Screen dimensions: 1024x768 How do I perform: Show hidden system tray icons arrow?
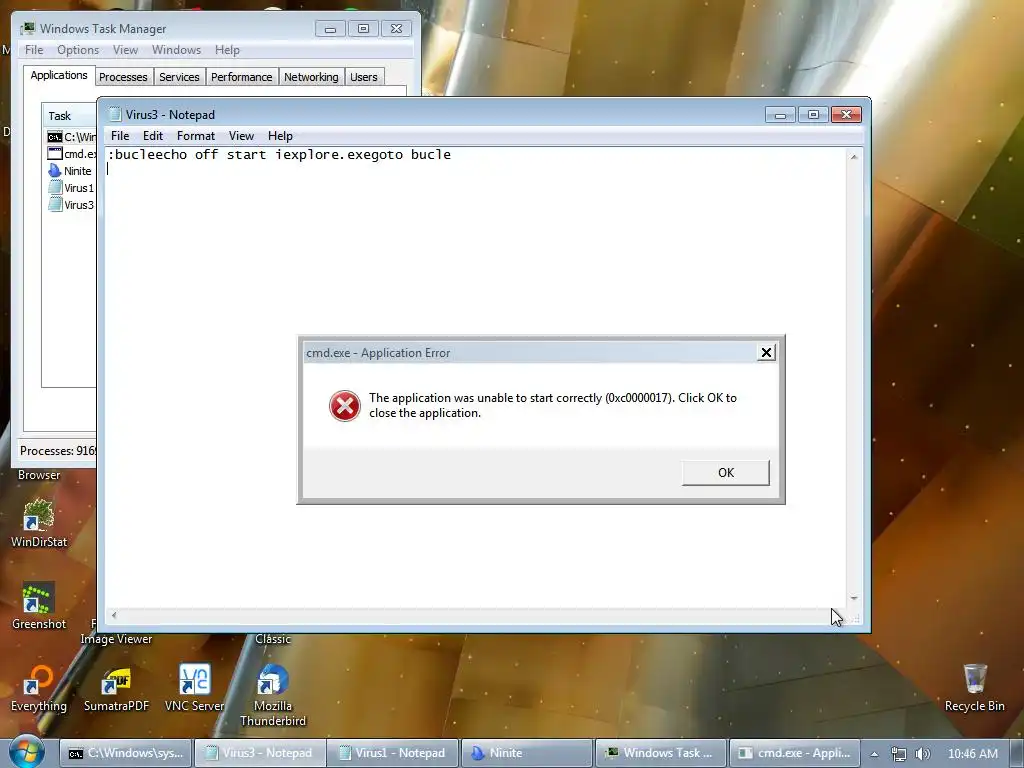(874, 754)
